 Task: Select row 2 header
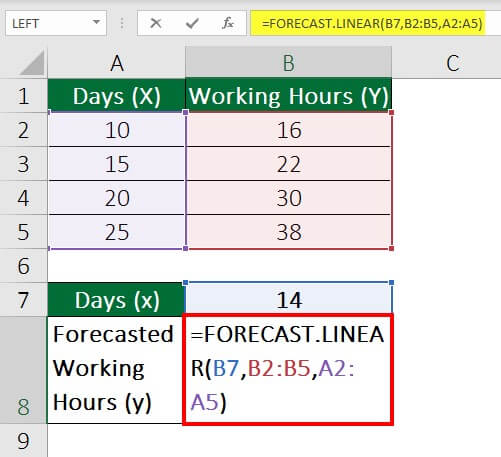23,130
